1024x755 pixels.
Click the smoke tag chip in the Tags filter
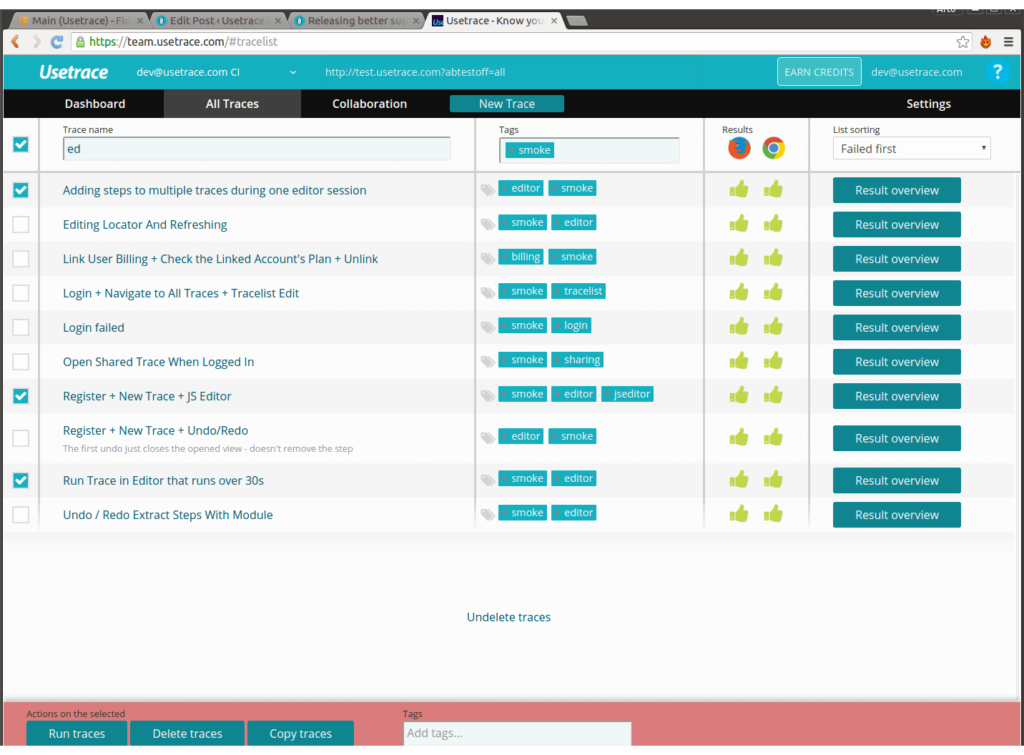click(530, 150)
